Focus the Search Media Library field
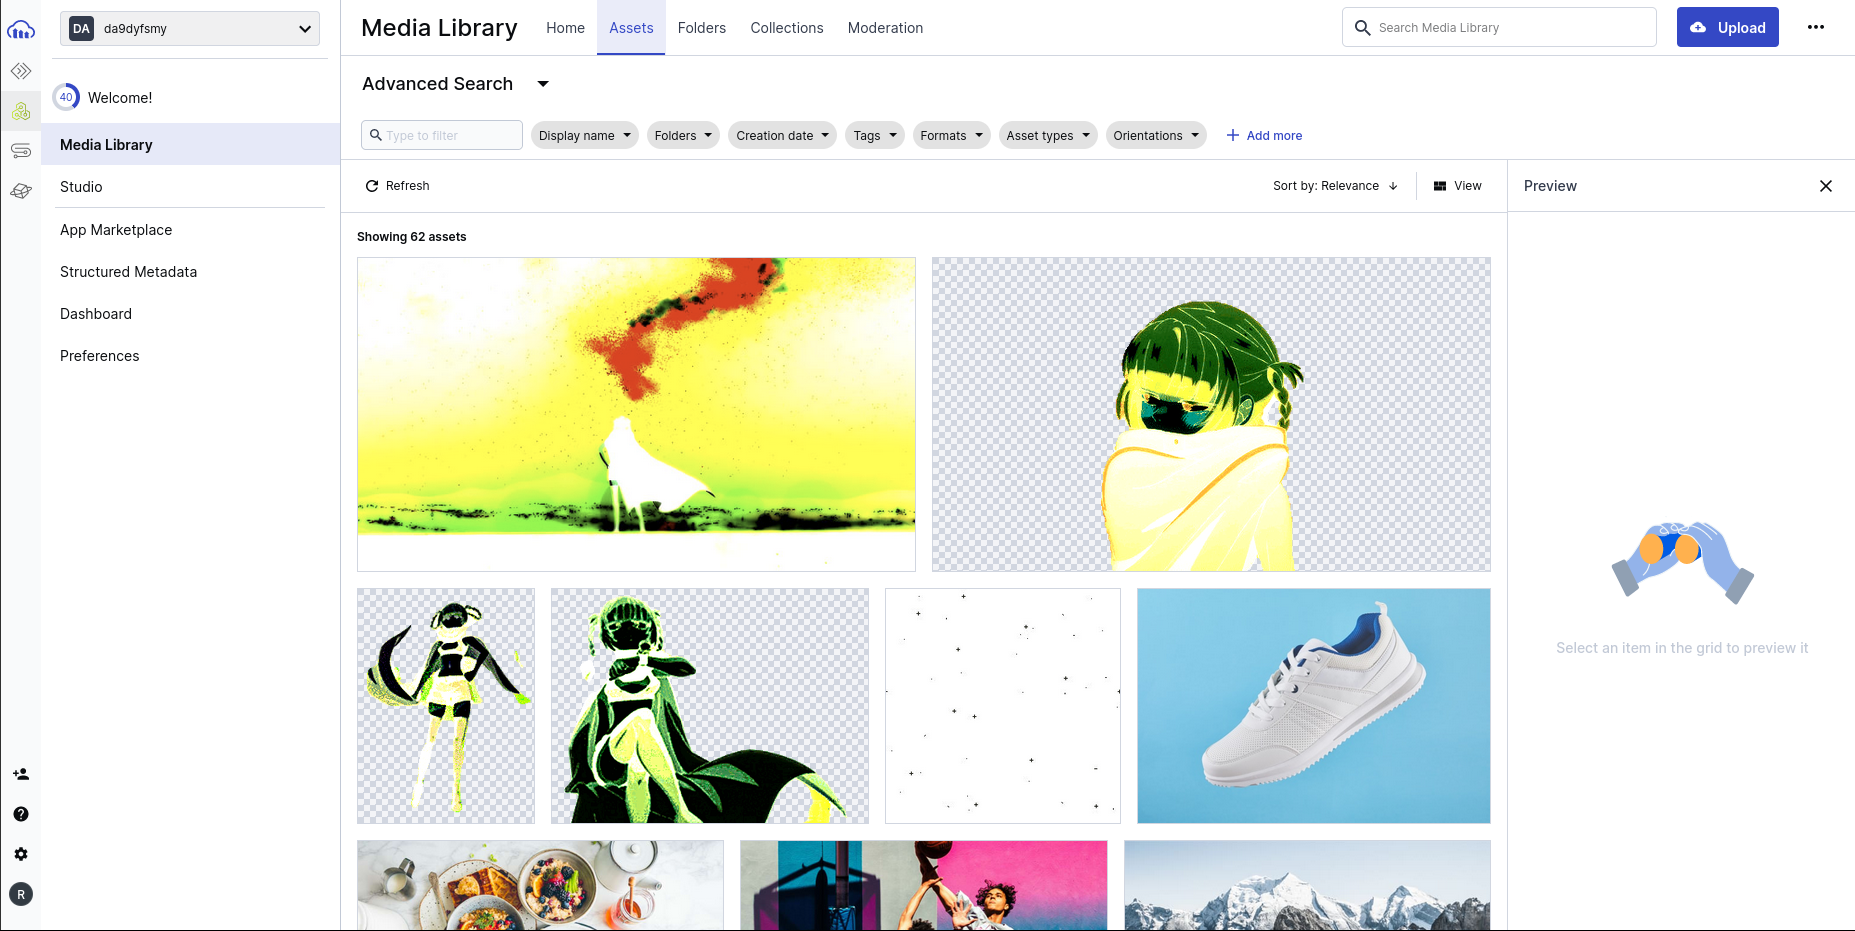The width and height of the screenshot is (1855, 931). [1499, 28]
